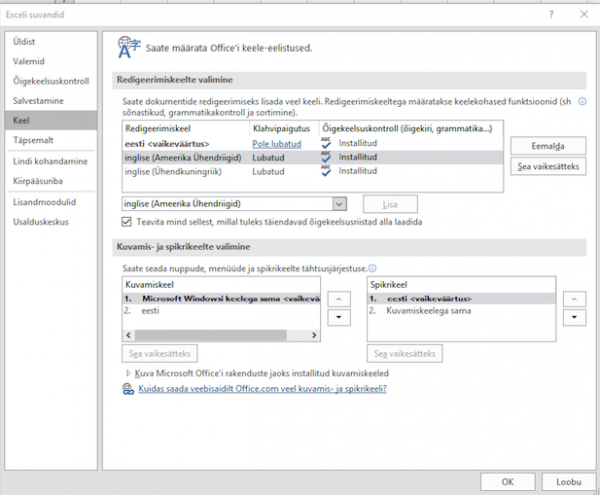Open the Täpsemalt category
The height and width of the screenshot is (495, 600).
51,140
